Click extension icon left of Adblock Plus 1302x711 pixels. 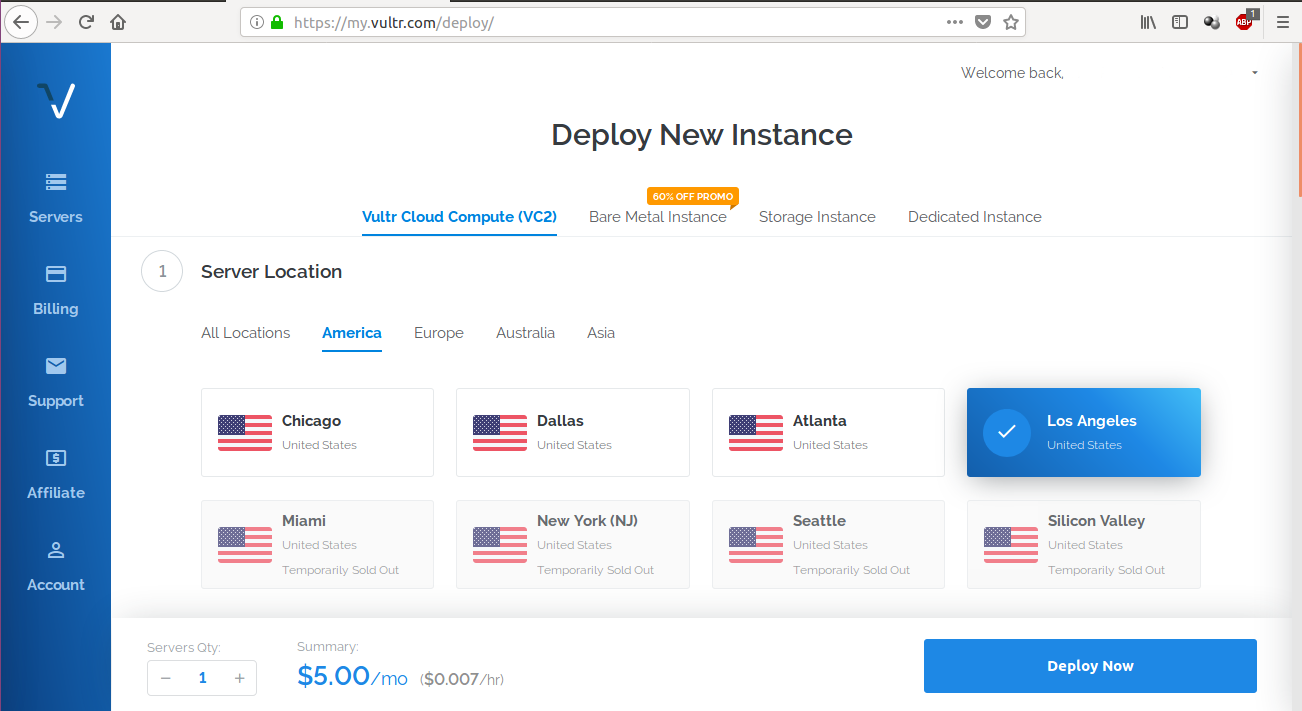[1212, 21]
